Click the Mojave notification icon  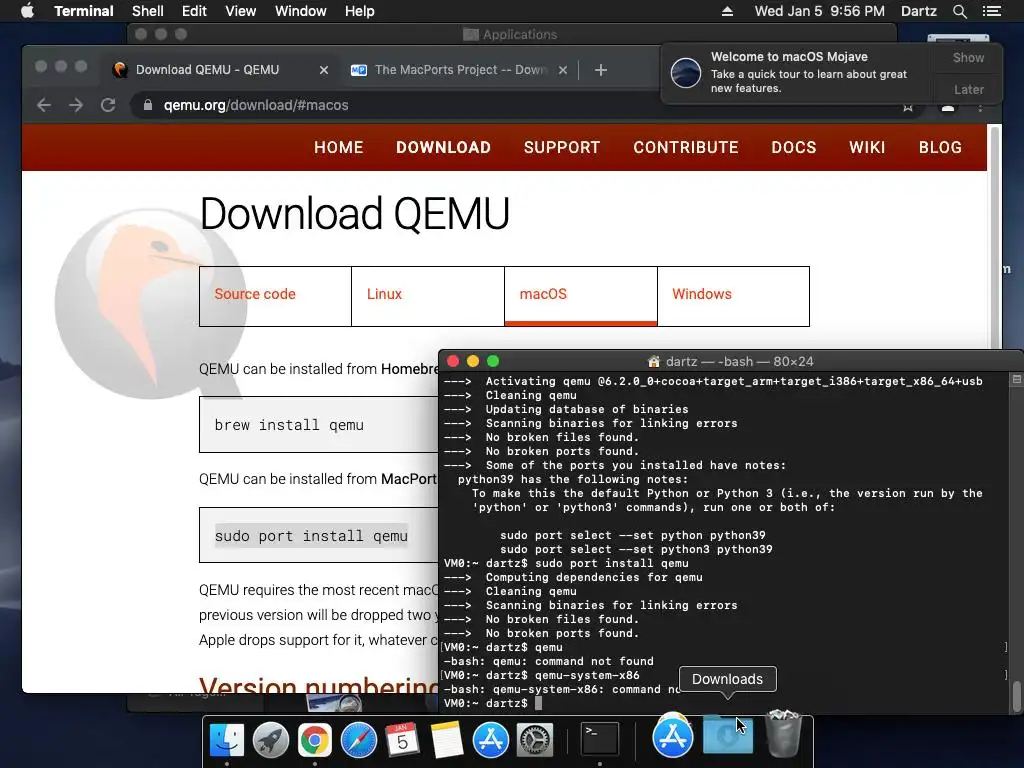click(686, 72)
